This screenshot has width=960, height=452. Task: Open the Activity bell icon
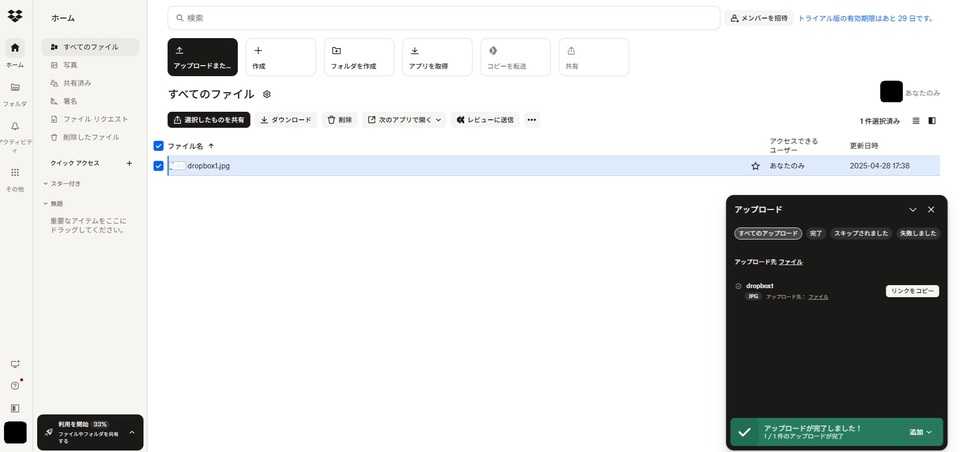pos(15,127)
